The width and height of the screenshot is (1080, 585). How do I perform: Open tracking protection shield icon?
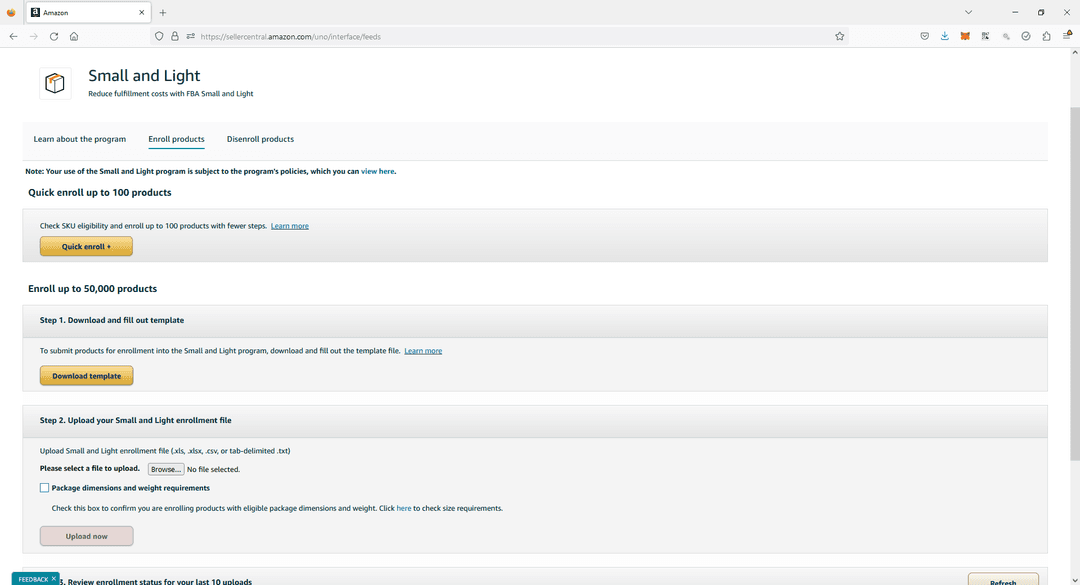pyautogui.click(x=159, y=37)
